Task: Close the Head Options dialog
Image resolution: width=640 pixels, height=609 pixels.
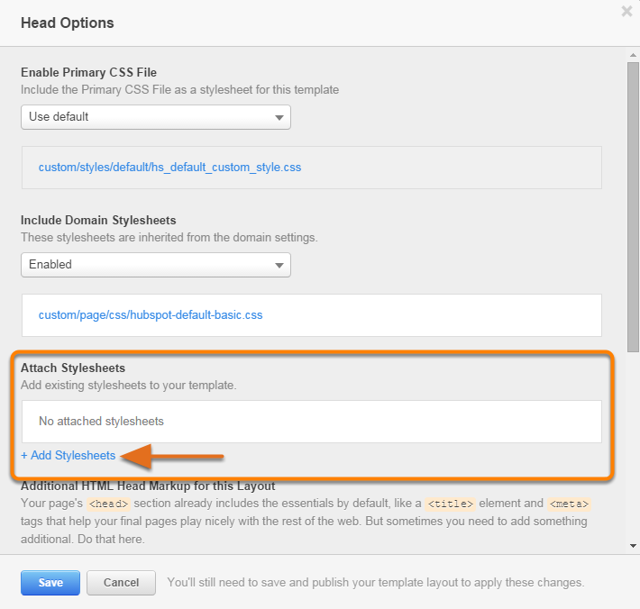Action: (x=627, y=11)
